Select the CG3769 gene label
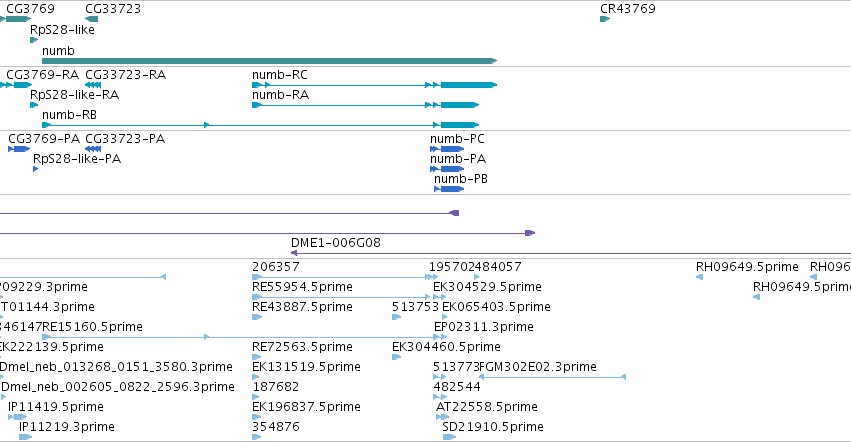This screenshot has height=442, width=851. (x=30, y=9)
